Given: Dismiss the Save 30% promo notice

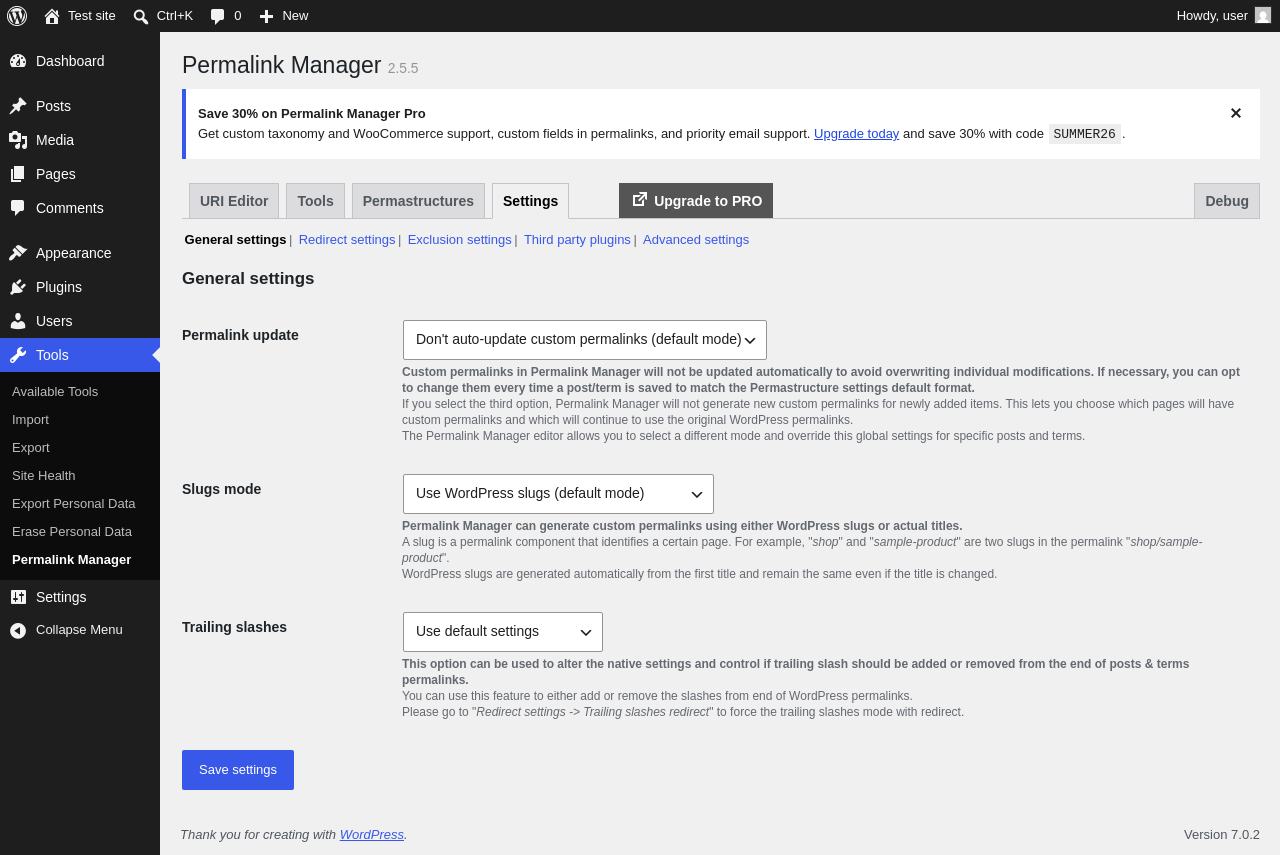Looking at the screenshot, I should [x=1236, y=113].
